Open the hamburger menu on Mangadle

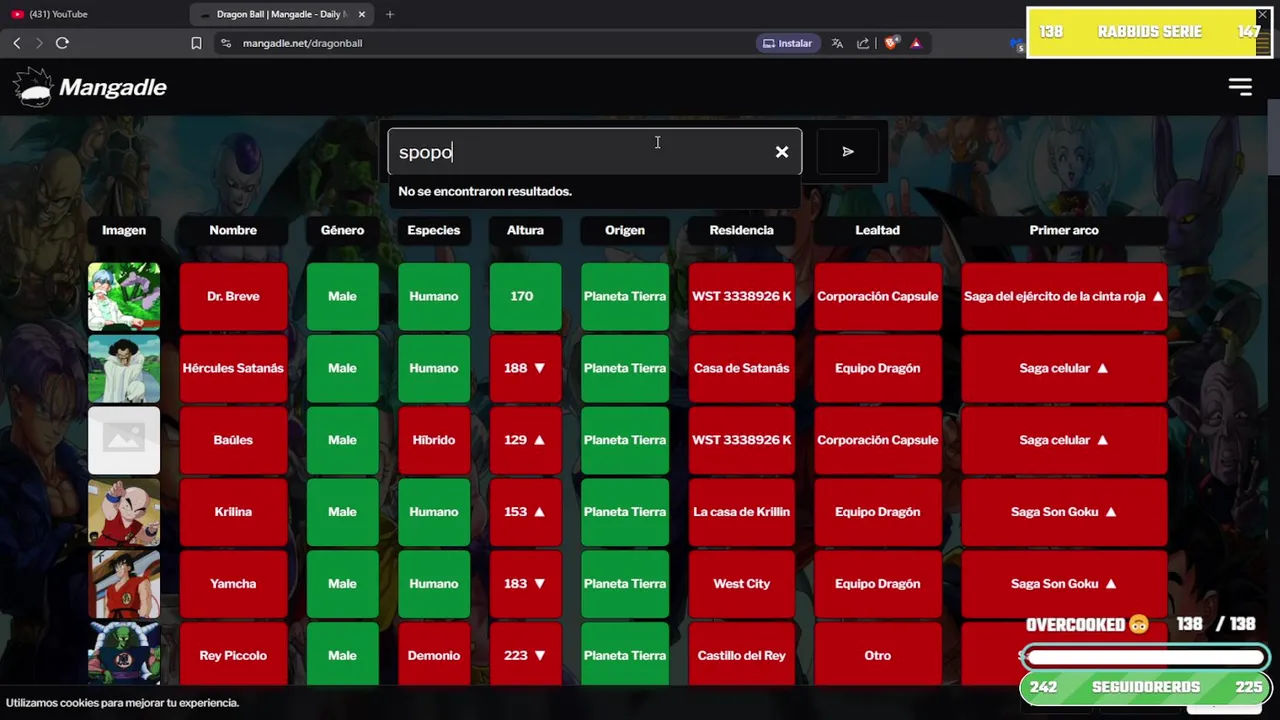pyautogui.click(x=1240, y=87)
